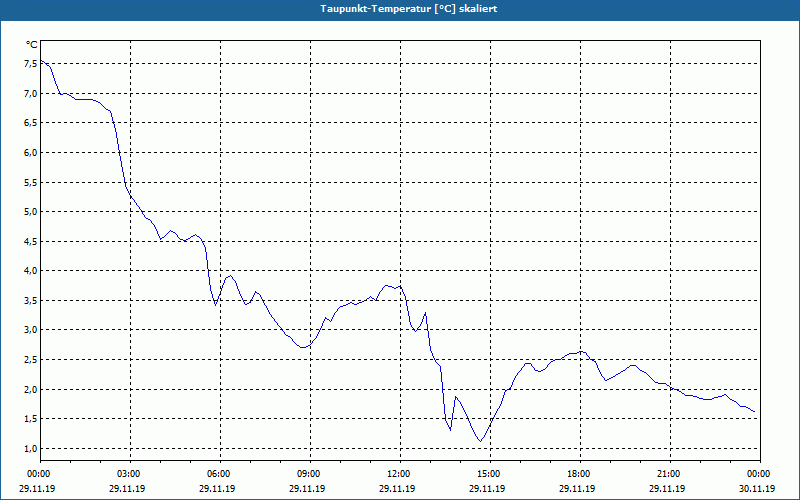
Task: Click the '4,0' y-axis value
Action: [x=31, y=271]
